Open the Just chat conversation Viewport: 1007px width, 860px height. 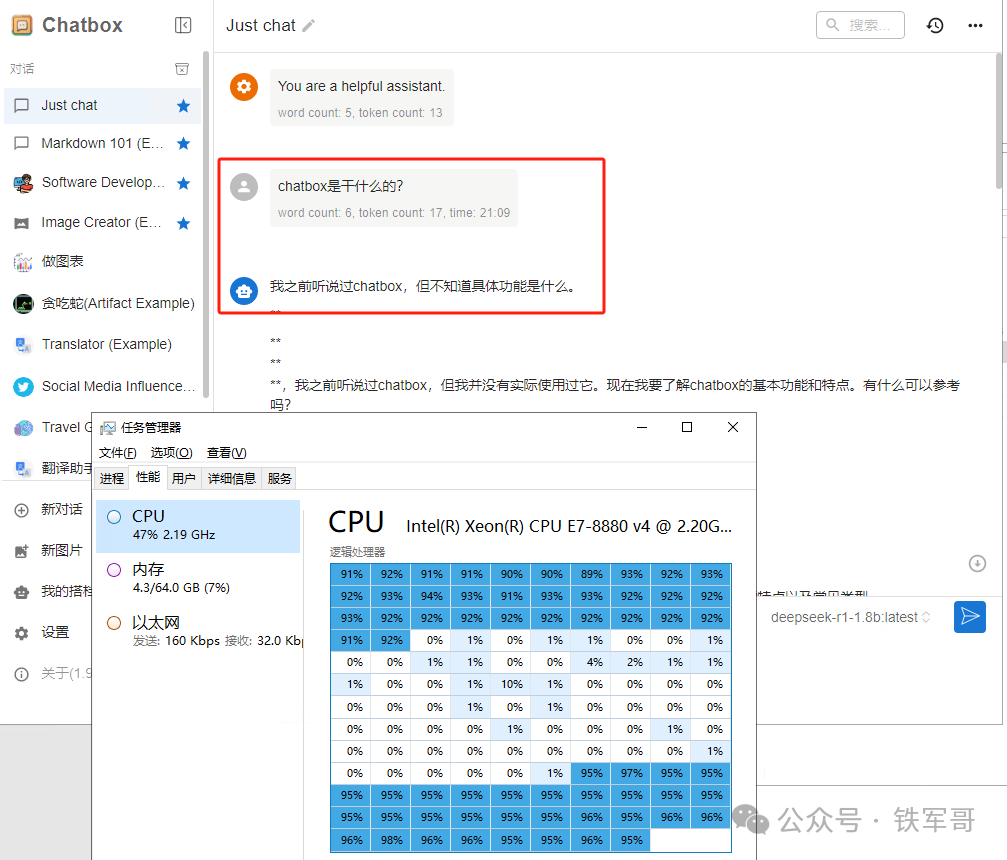[102, 105]
